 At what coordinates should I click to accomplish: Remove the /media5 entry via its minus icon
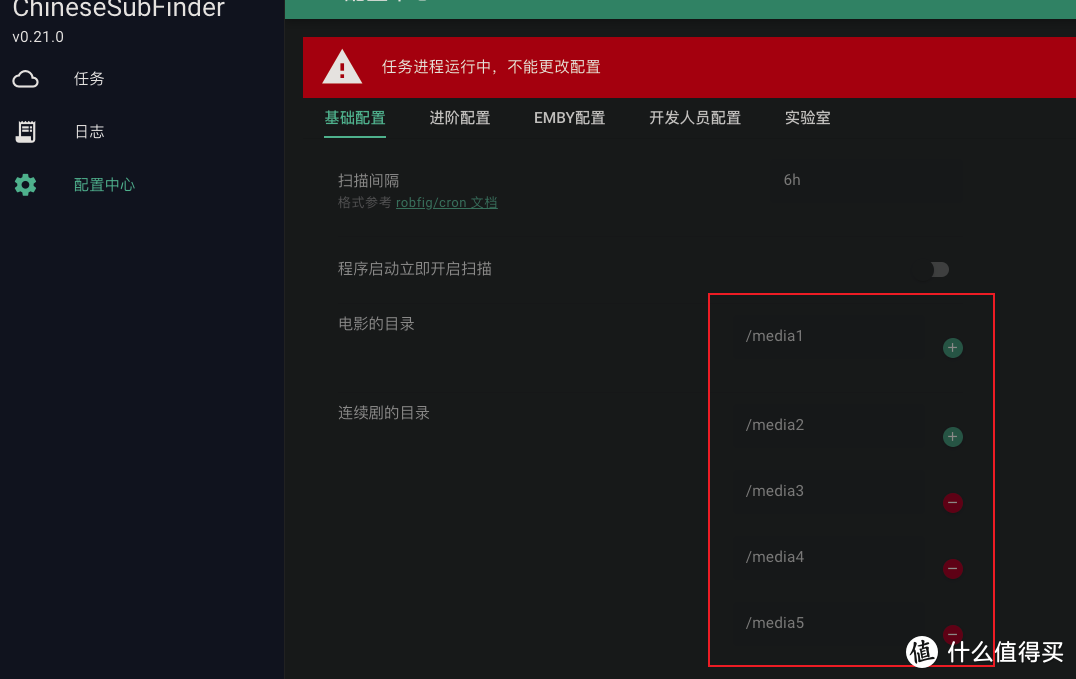point(952,635)
